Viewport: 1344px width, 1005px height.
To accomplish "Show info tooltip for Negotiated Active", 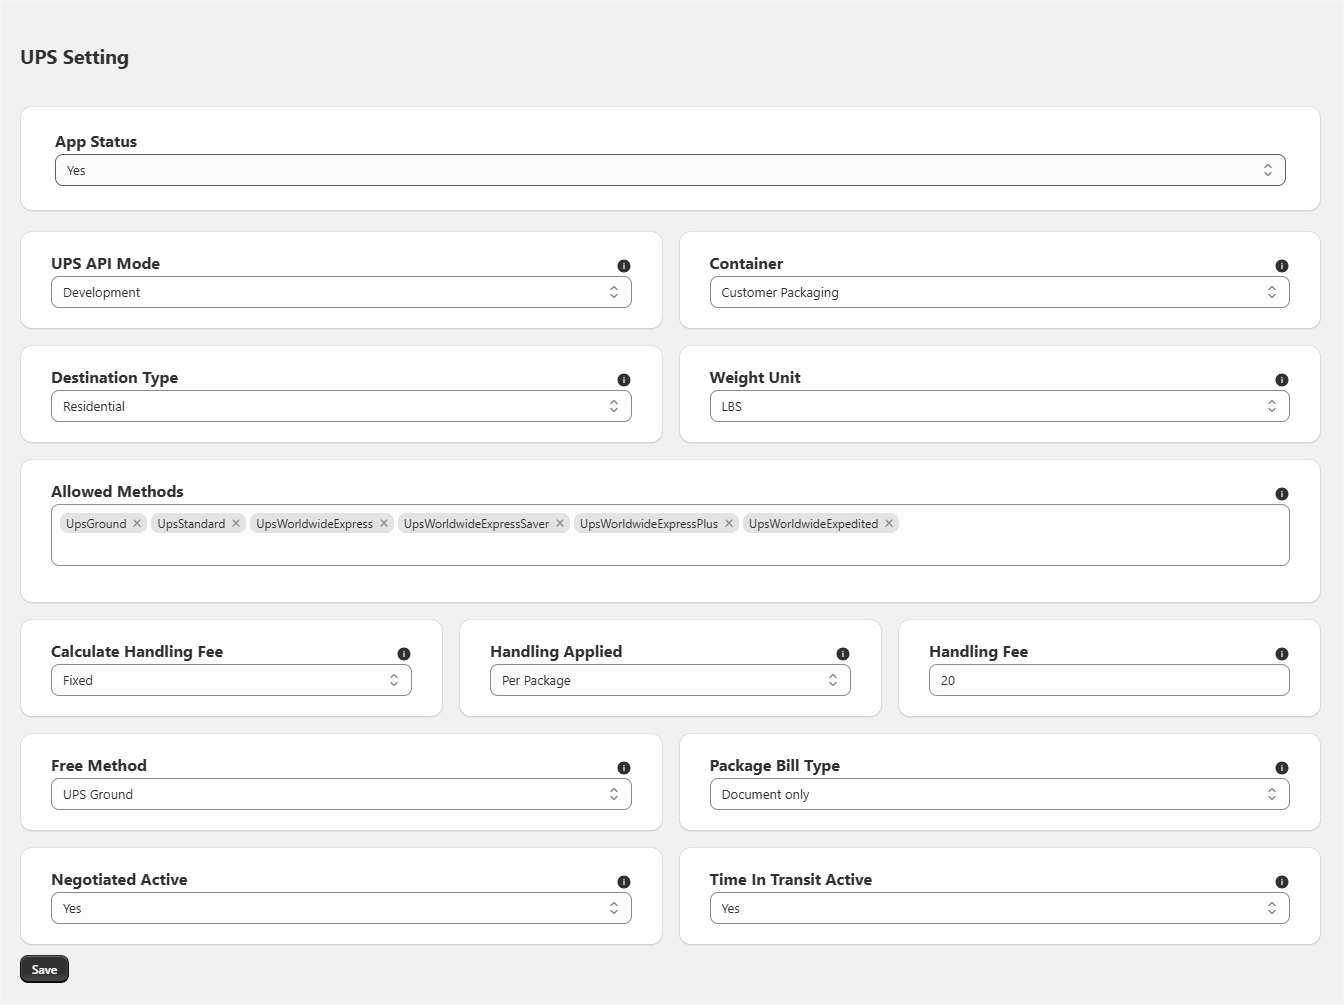I will pyautogui.click(x=624, y=882).
